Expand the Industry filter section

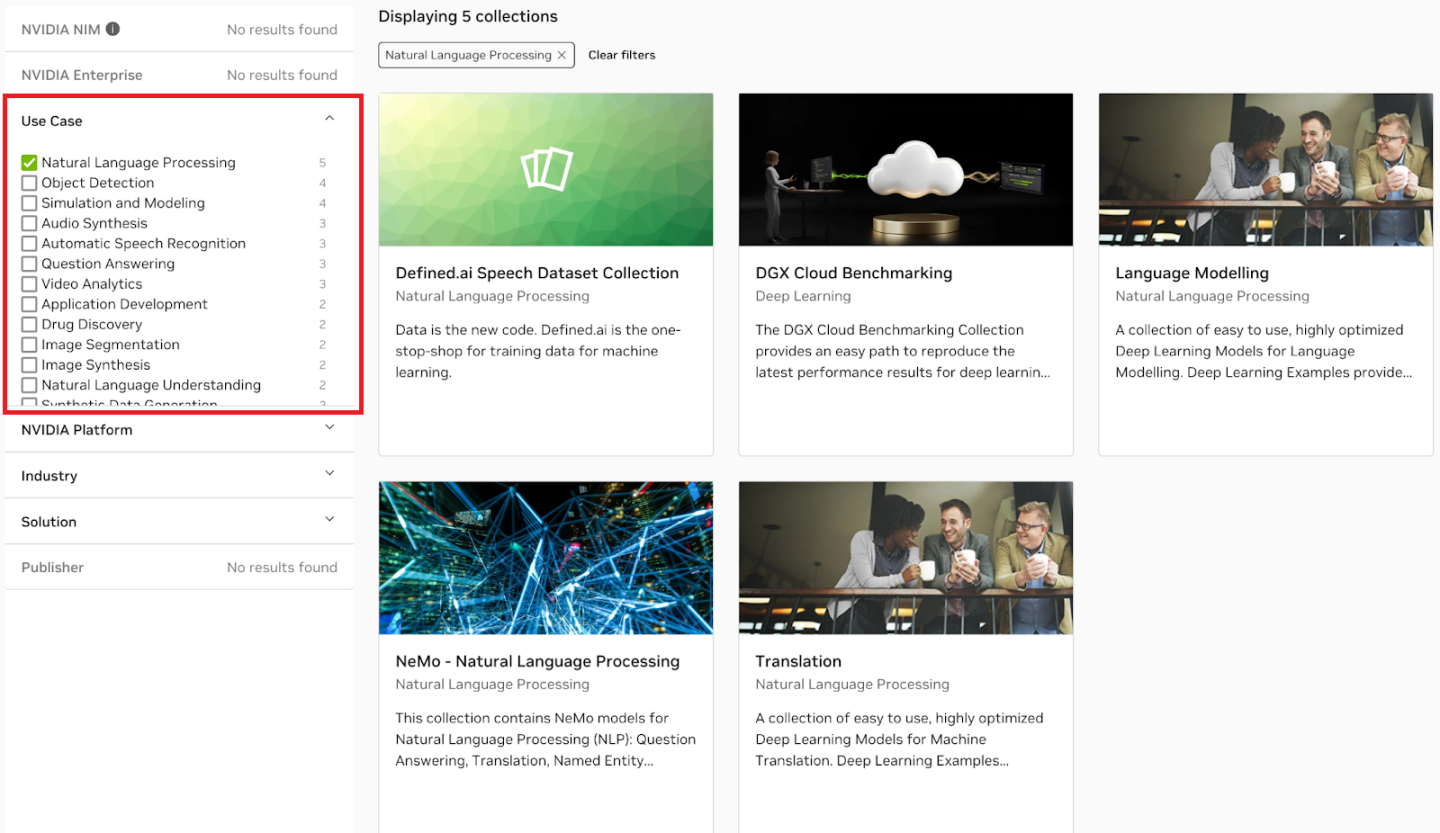(330, 474)
